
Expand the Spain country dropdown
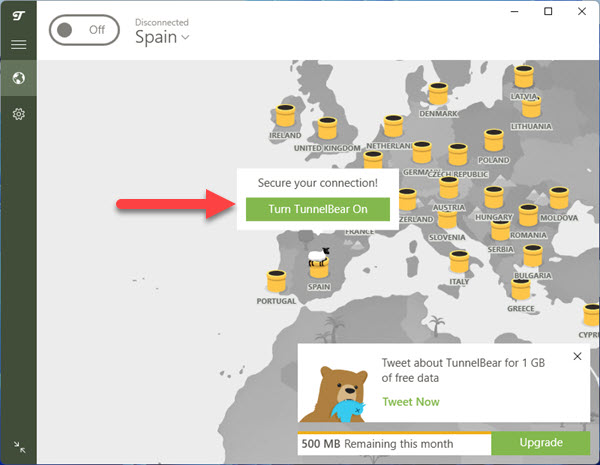pyautogui.click(x=162, y=37)
